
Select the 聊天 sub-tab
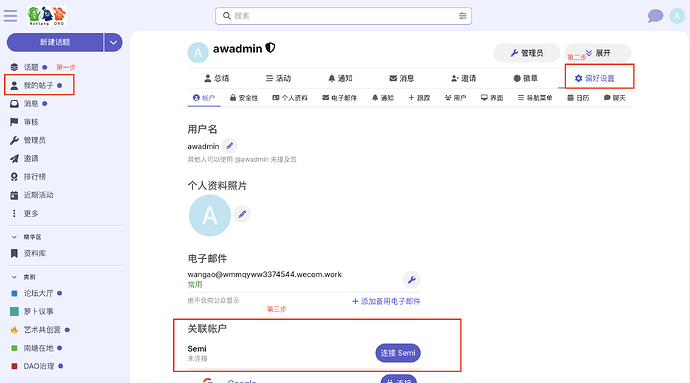(614, 98)
